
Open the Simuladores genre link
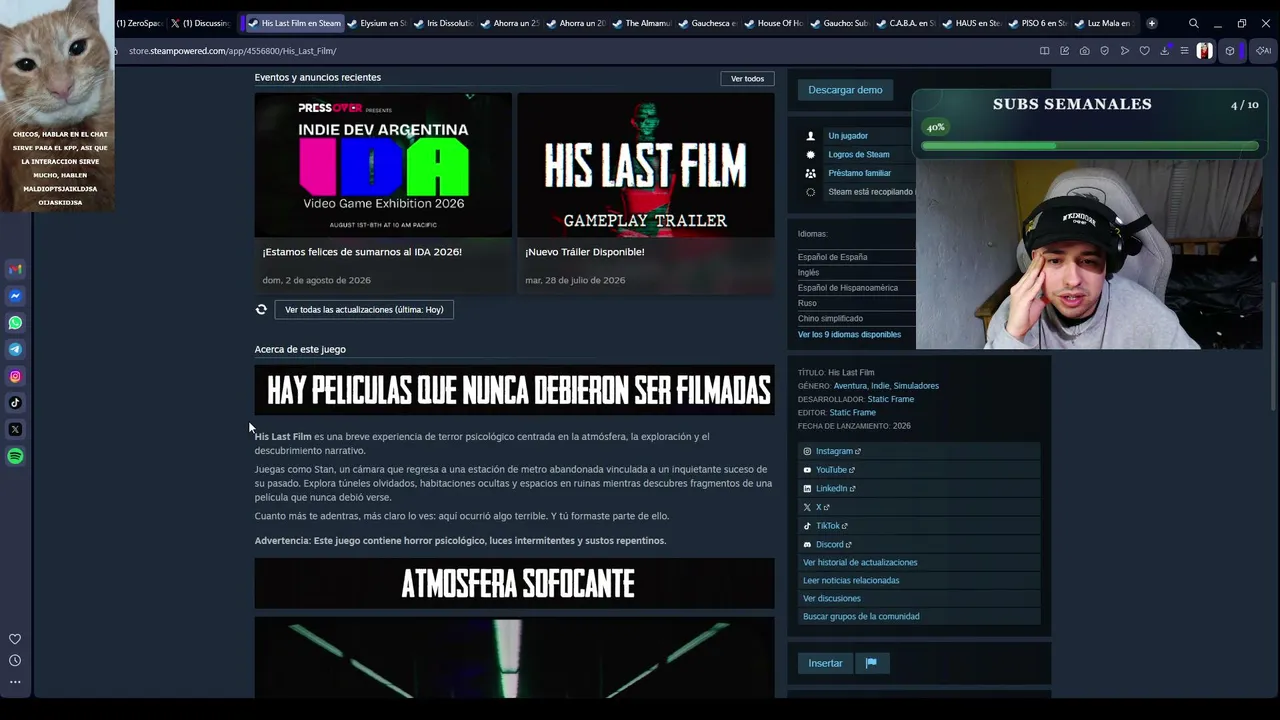pyautogui.click(x=916, y=386)
